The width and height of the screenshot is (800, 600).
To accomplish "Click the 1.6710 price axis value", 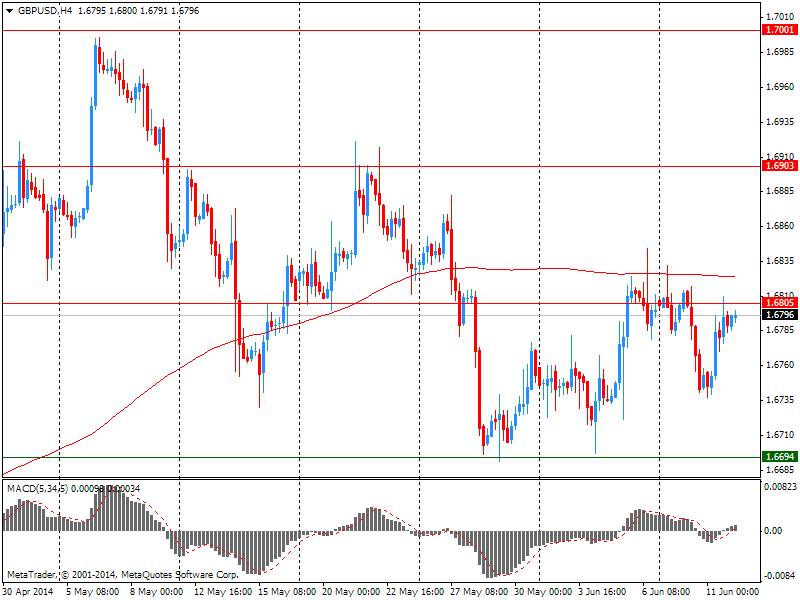I will click(780, 435).
